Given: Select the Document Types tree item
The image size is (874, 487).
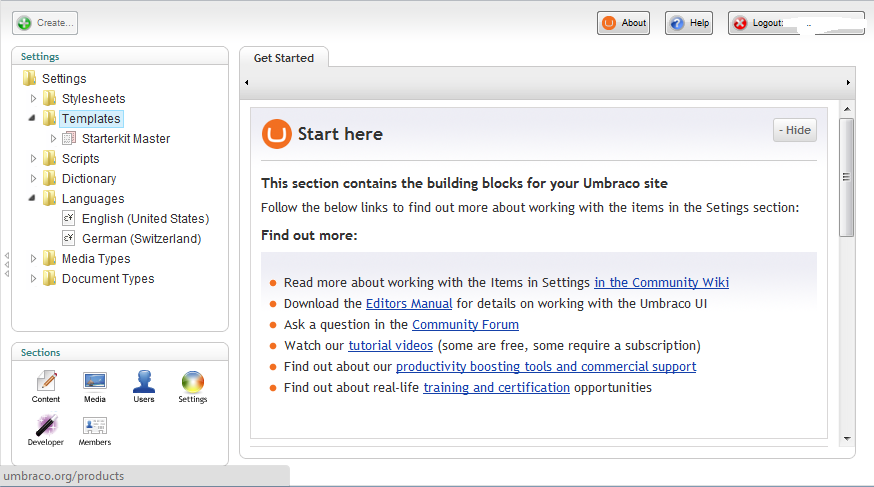Looking at the screenshot, I should click(x=108, y=279).
